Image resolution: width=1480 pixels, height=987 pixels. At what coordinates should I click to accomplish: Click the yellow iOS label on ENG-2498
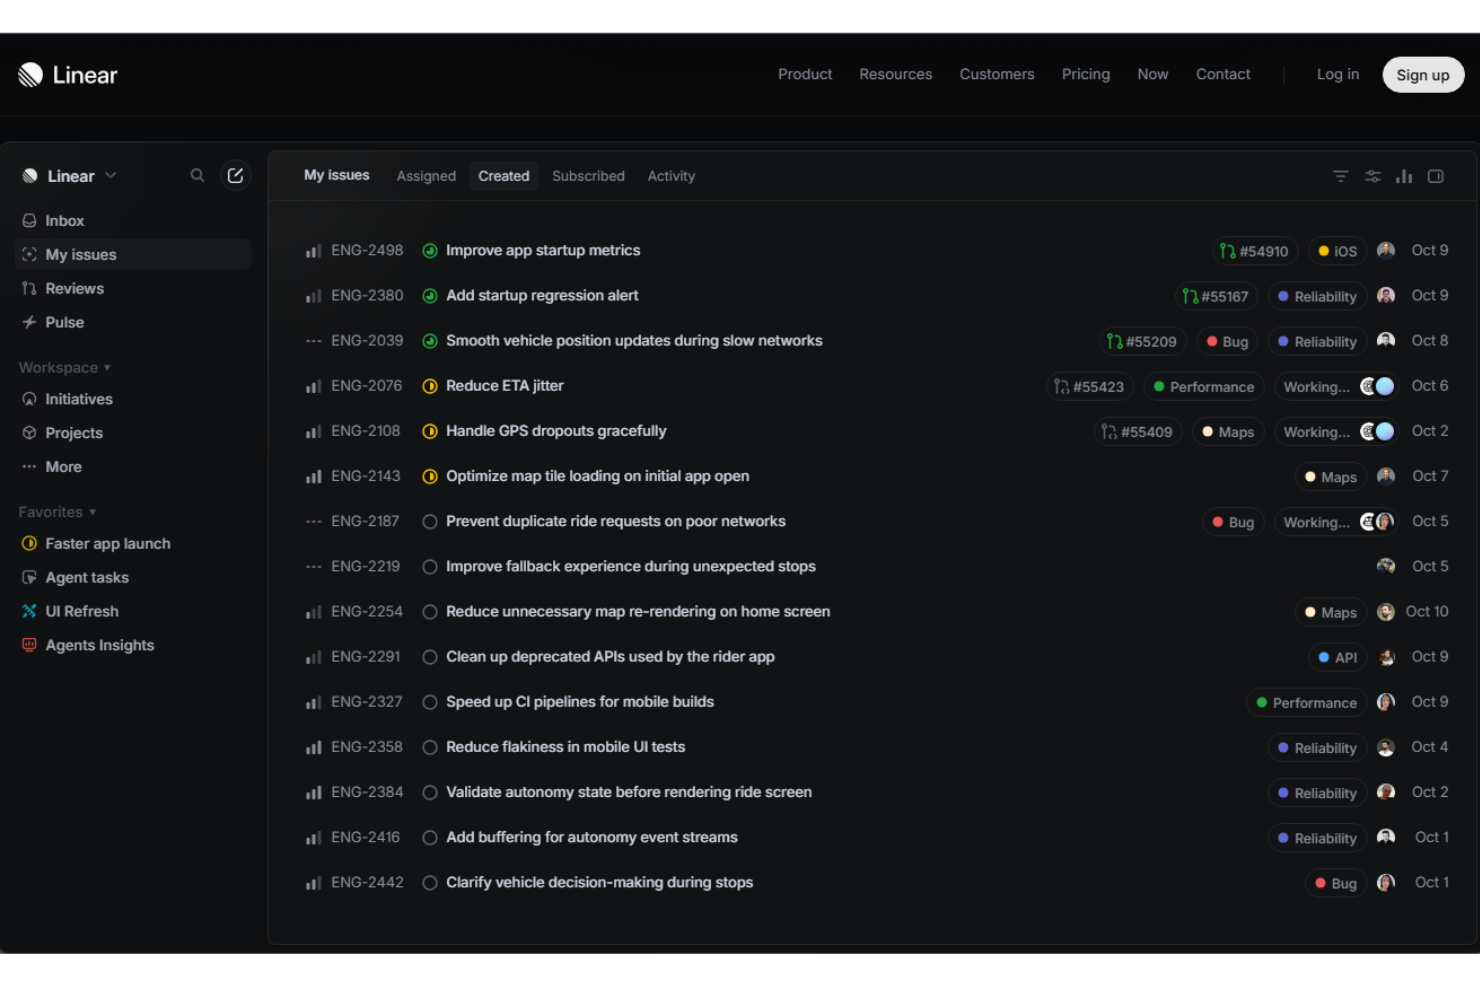tap(1337, 251)
